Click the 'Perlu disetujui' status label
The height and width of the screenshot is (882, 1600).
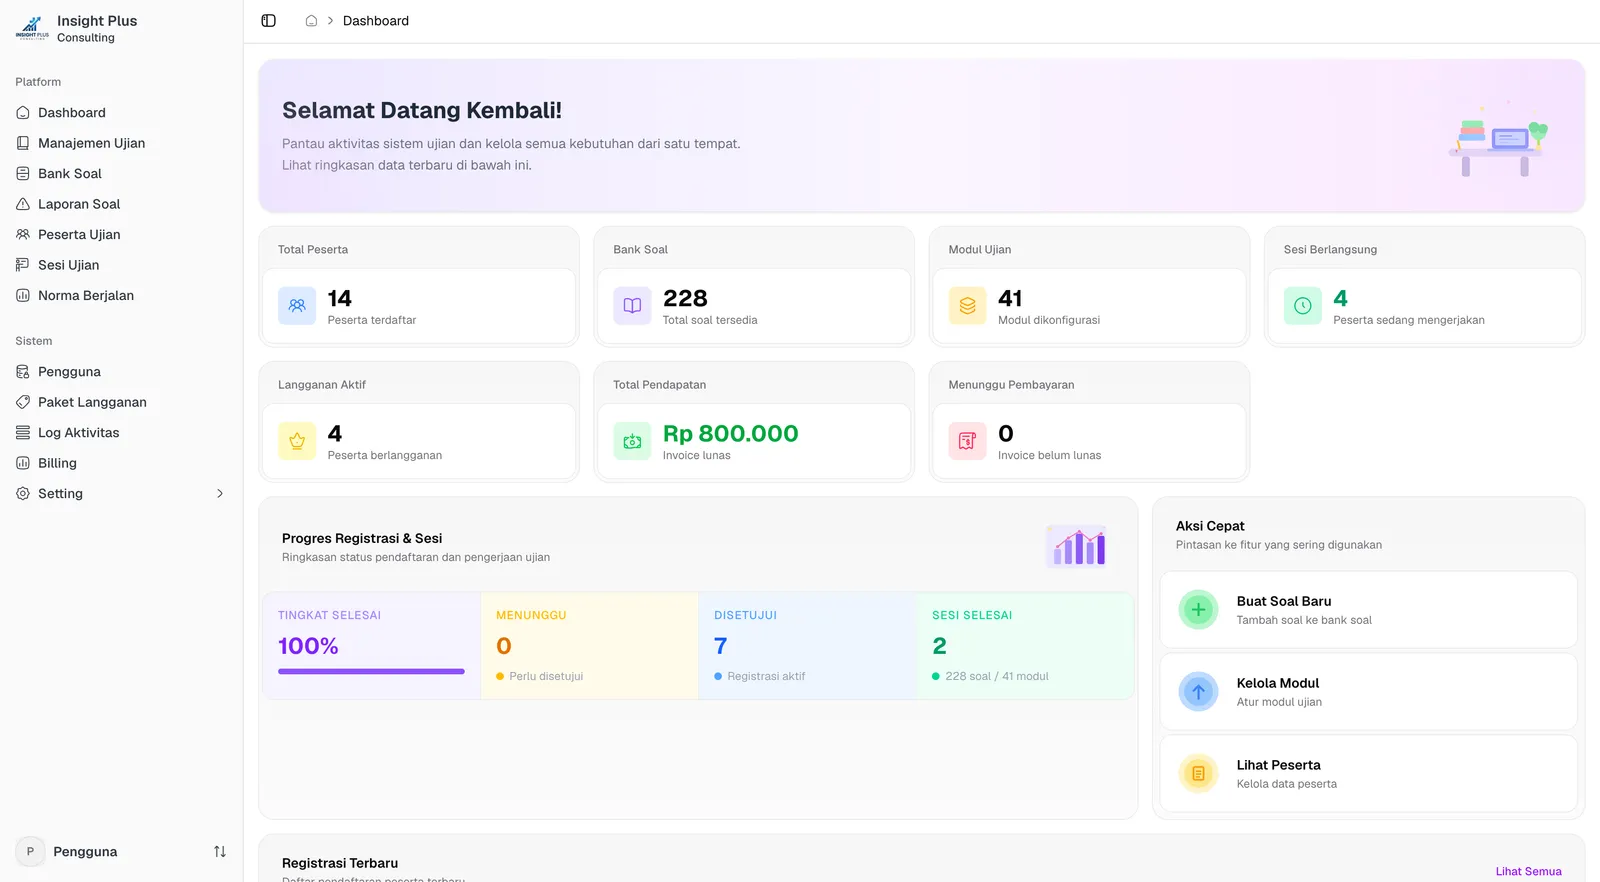point(546,677)
